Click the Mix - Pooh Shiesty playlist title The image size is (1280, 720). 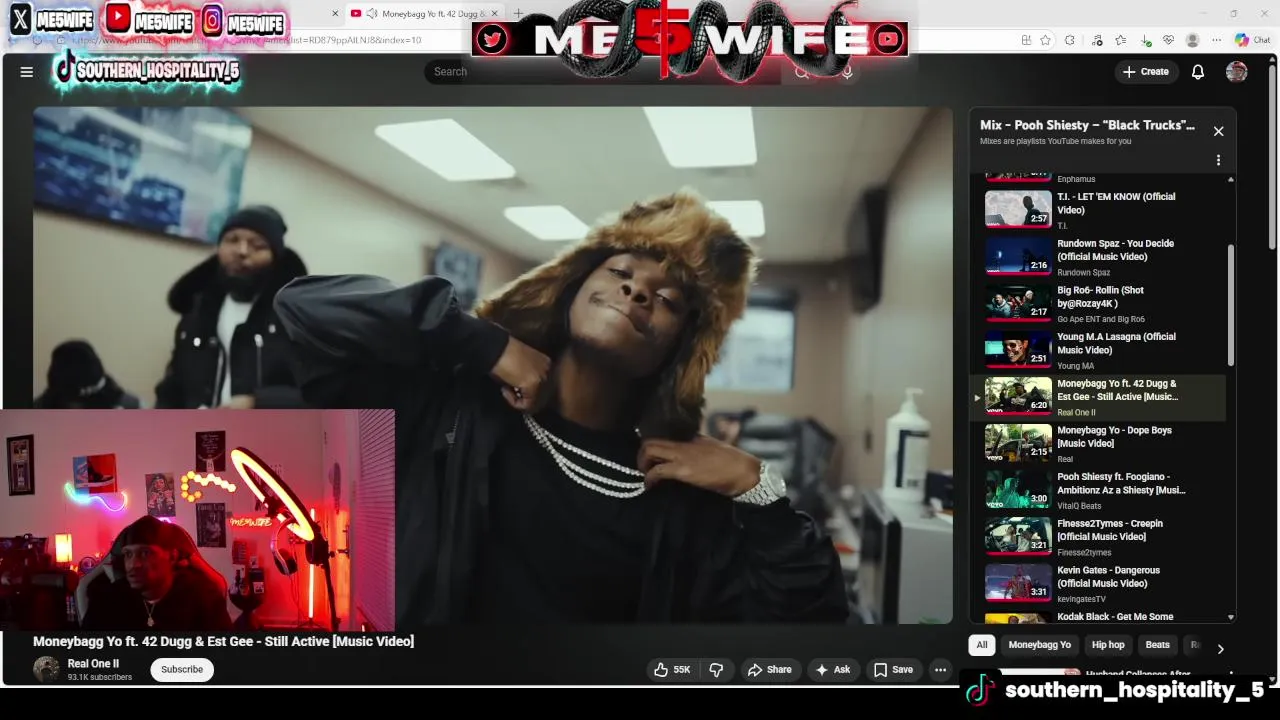[x=1087, y=125]
